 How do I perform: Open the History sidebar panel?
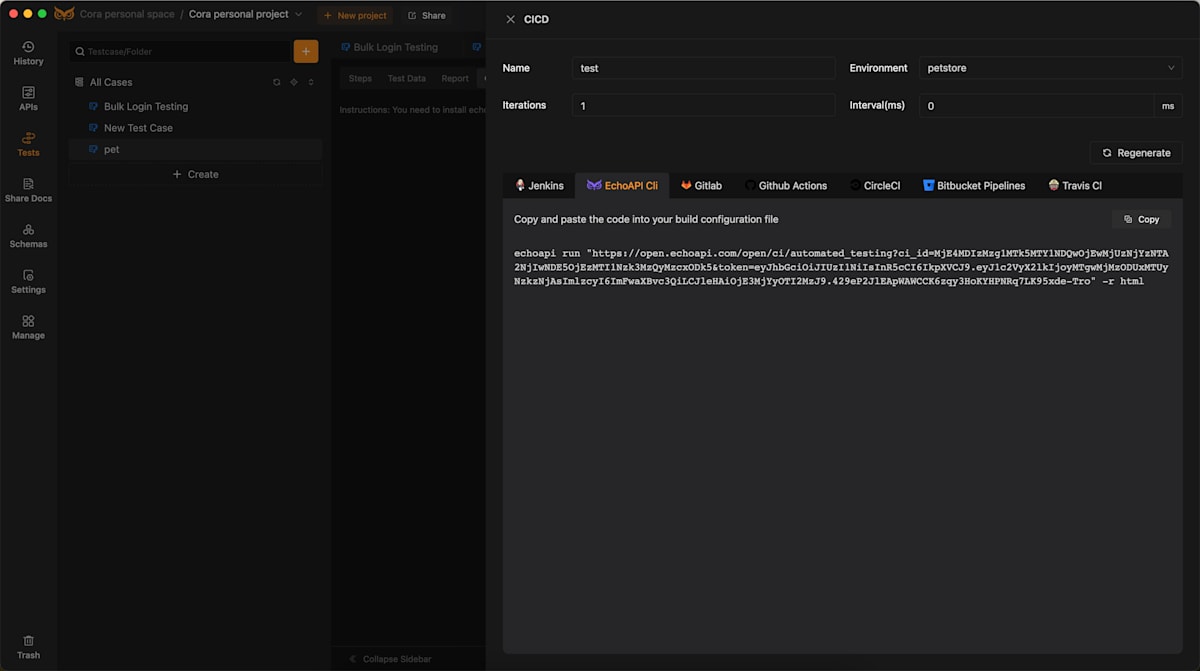pyautogui.click(x=28, y=53)
